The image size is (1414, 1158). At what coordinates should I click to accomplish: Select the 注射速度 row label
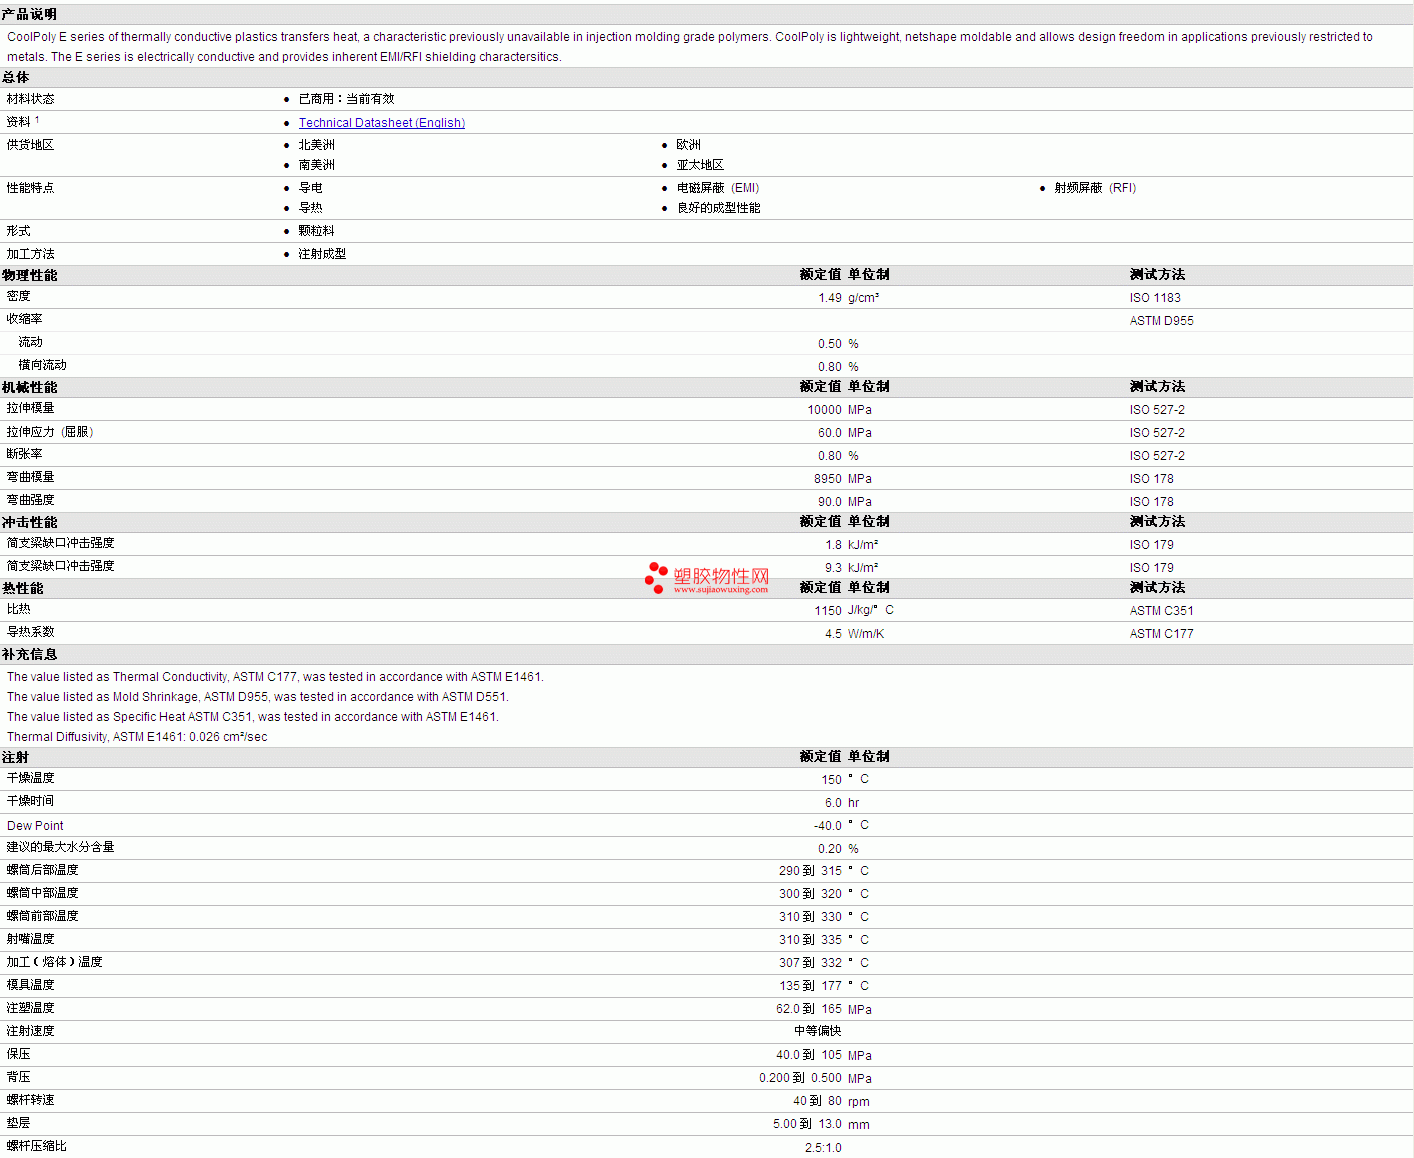pos(31,1031)
